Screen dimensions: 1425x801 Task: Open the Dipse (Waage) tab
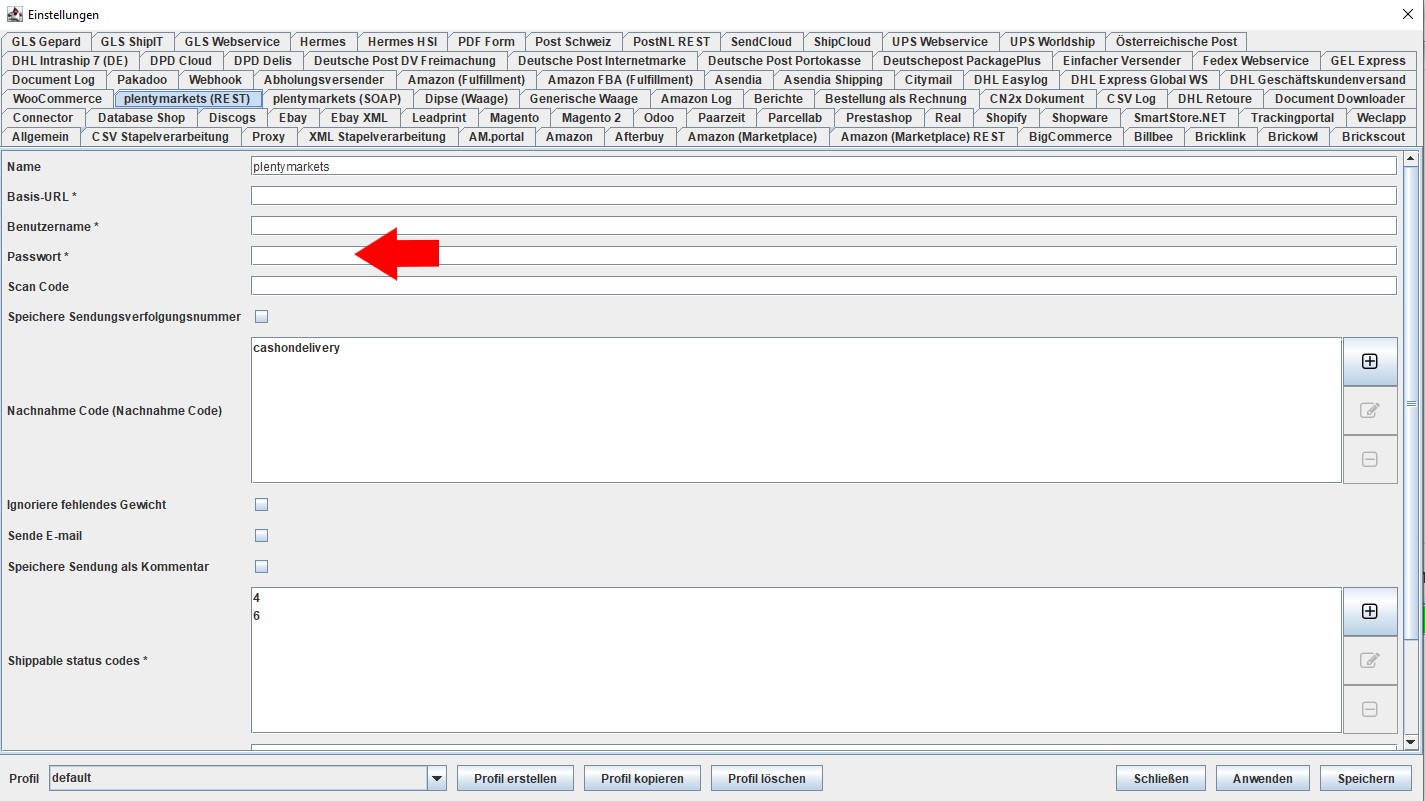click(x=466, y=99)
